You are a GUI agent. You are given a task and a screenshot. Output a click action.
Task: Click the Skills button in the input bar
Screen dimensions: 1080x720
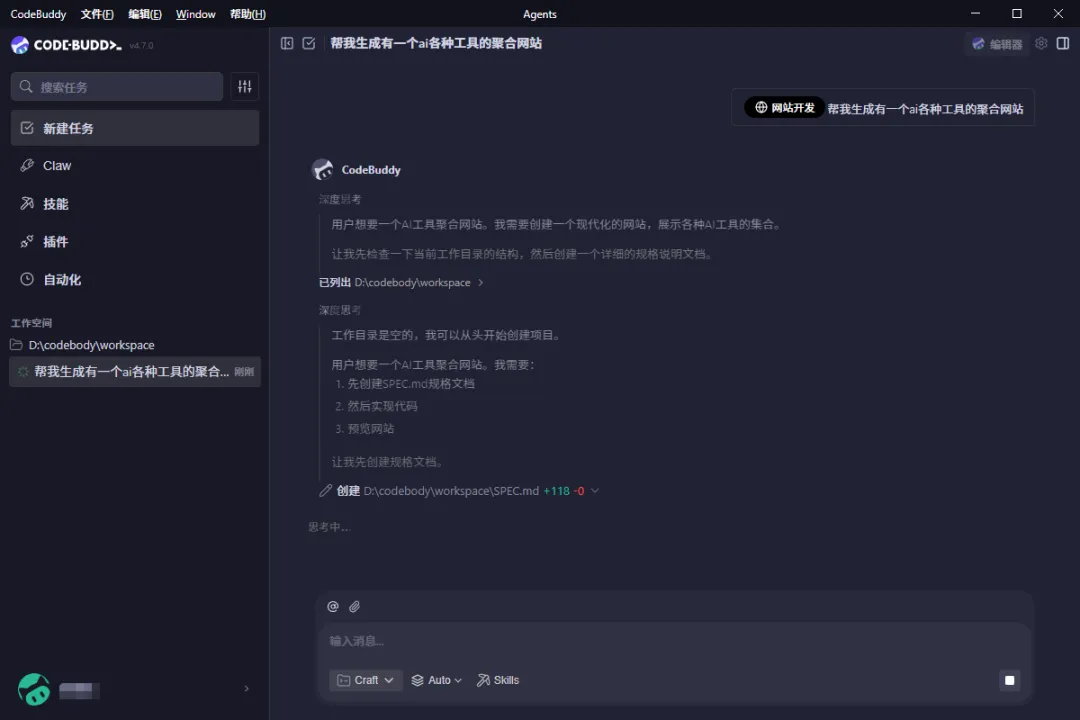click(498, 680)
